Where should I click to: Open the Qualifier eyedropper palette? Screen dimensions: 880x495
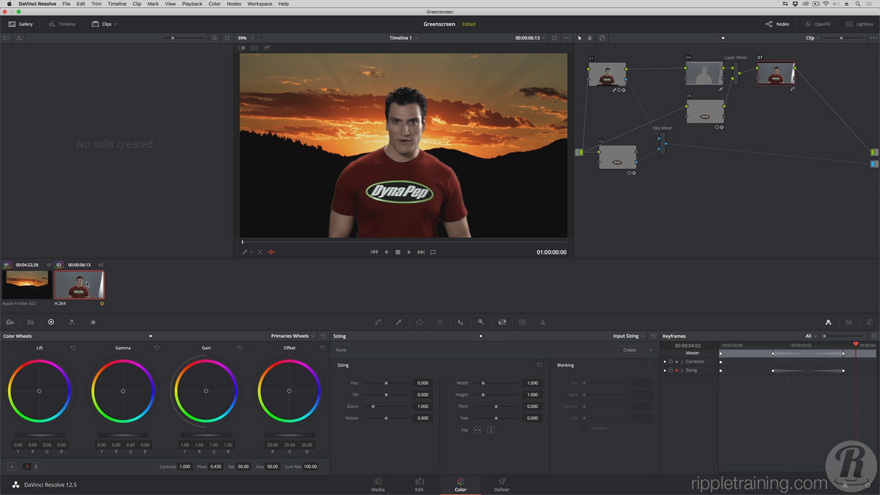click(x=398, y=322)
